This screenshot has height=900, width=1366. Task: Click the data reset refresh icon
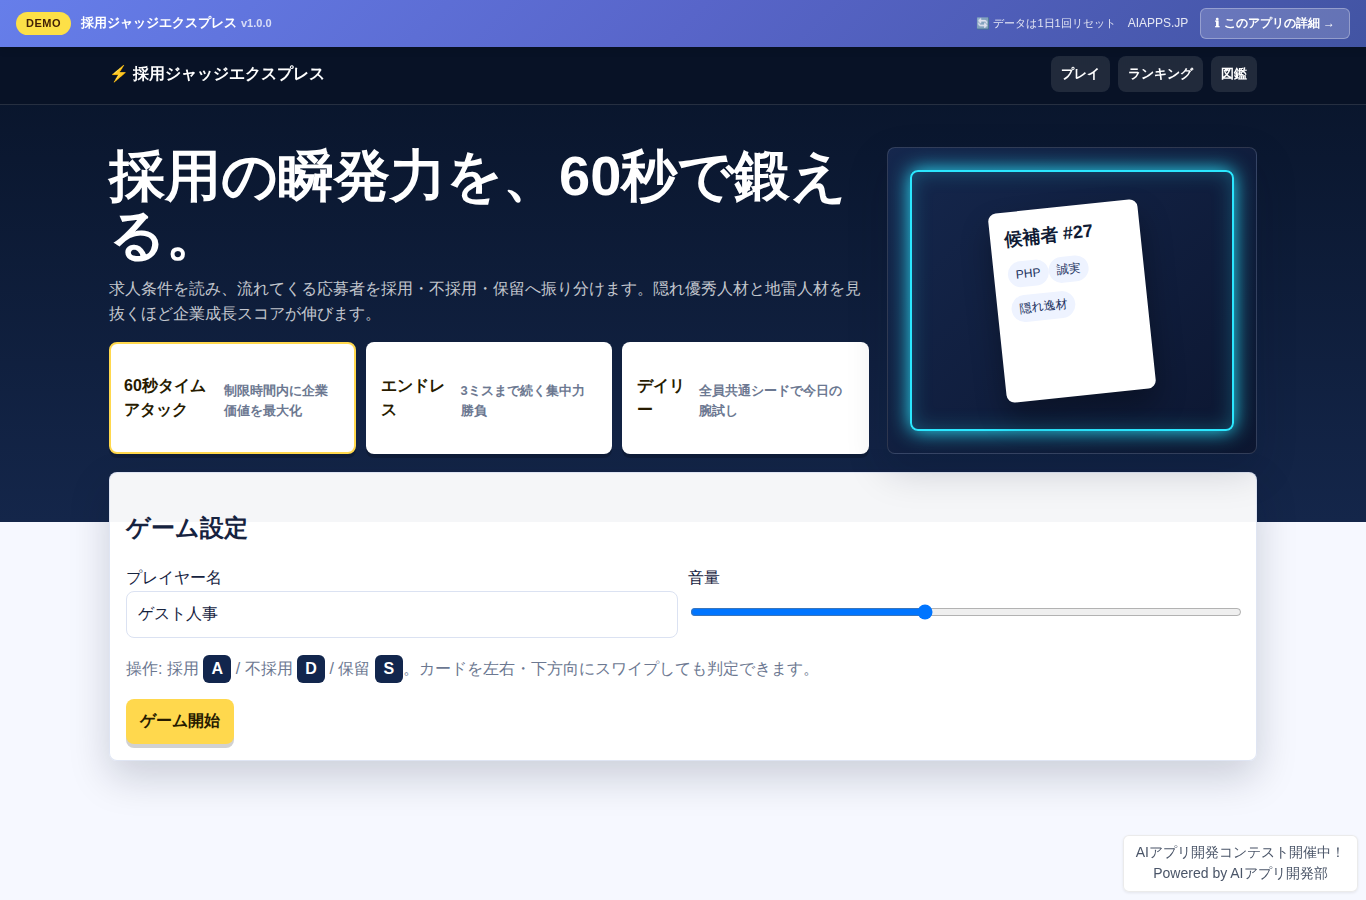[982, 23]
